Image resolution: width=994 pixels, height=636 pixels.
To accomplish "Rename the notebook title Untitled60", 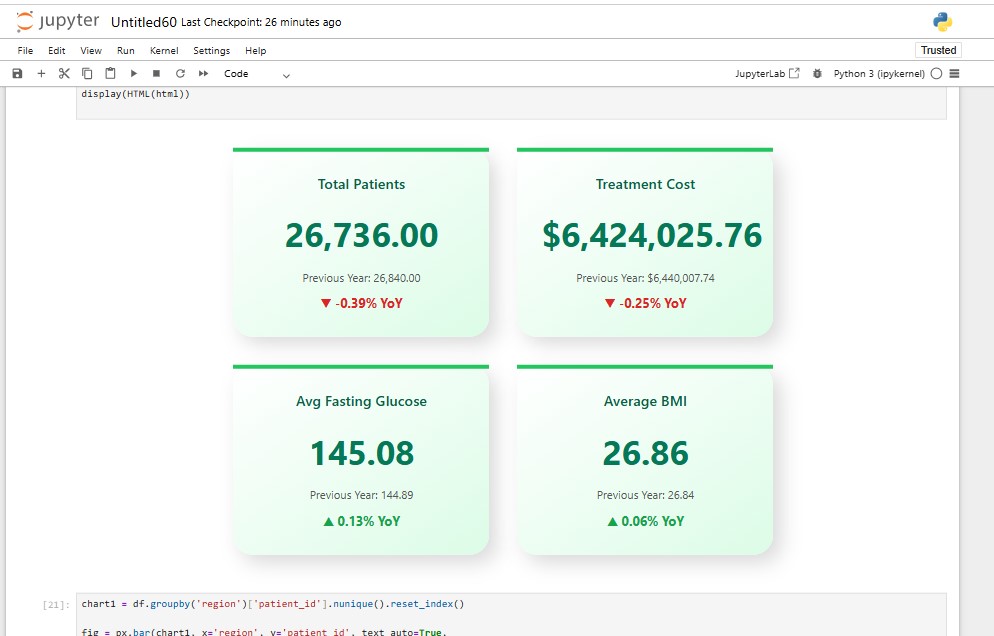I will point(143,22).
